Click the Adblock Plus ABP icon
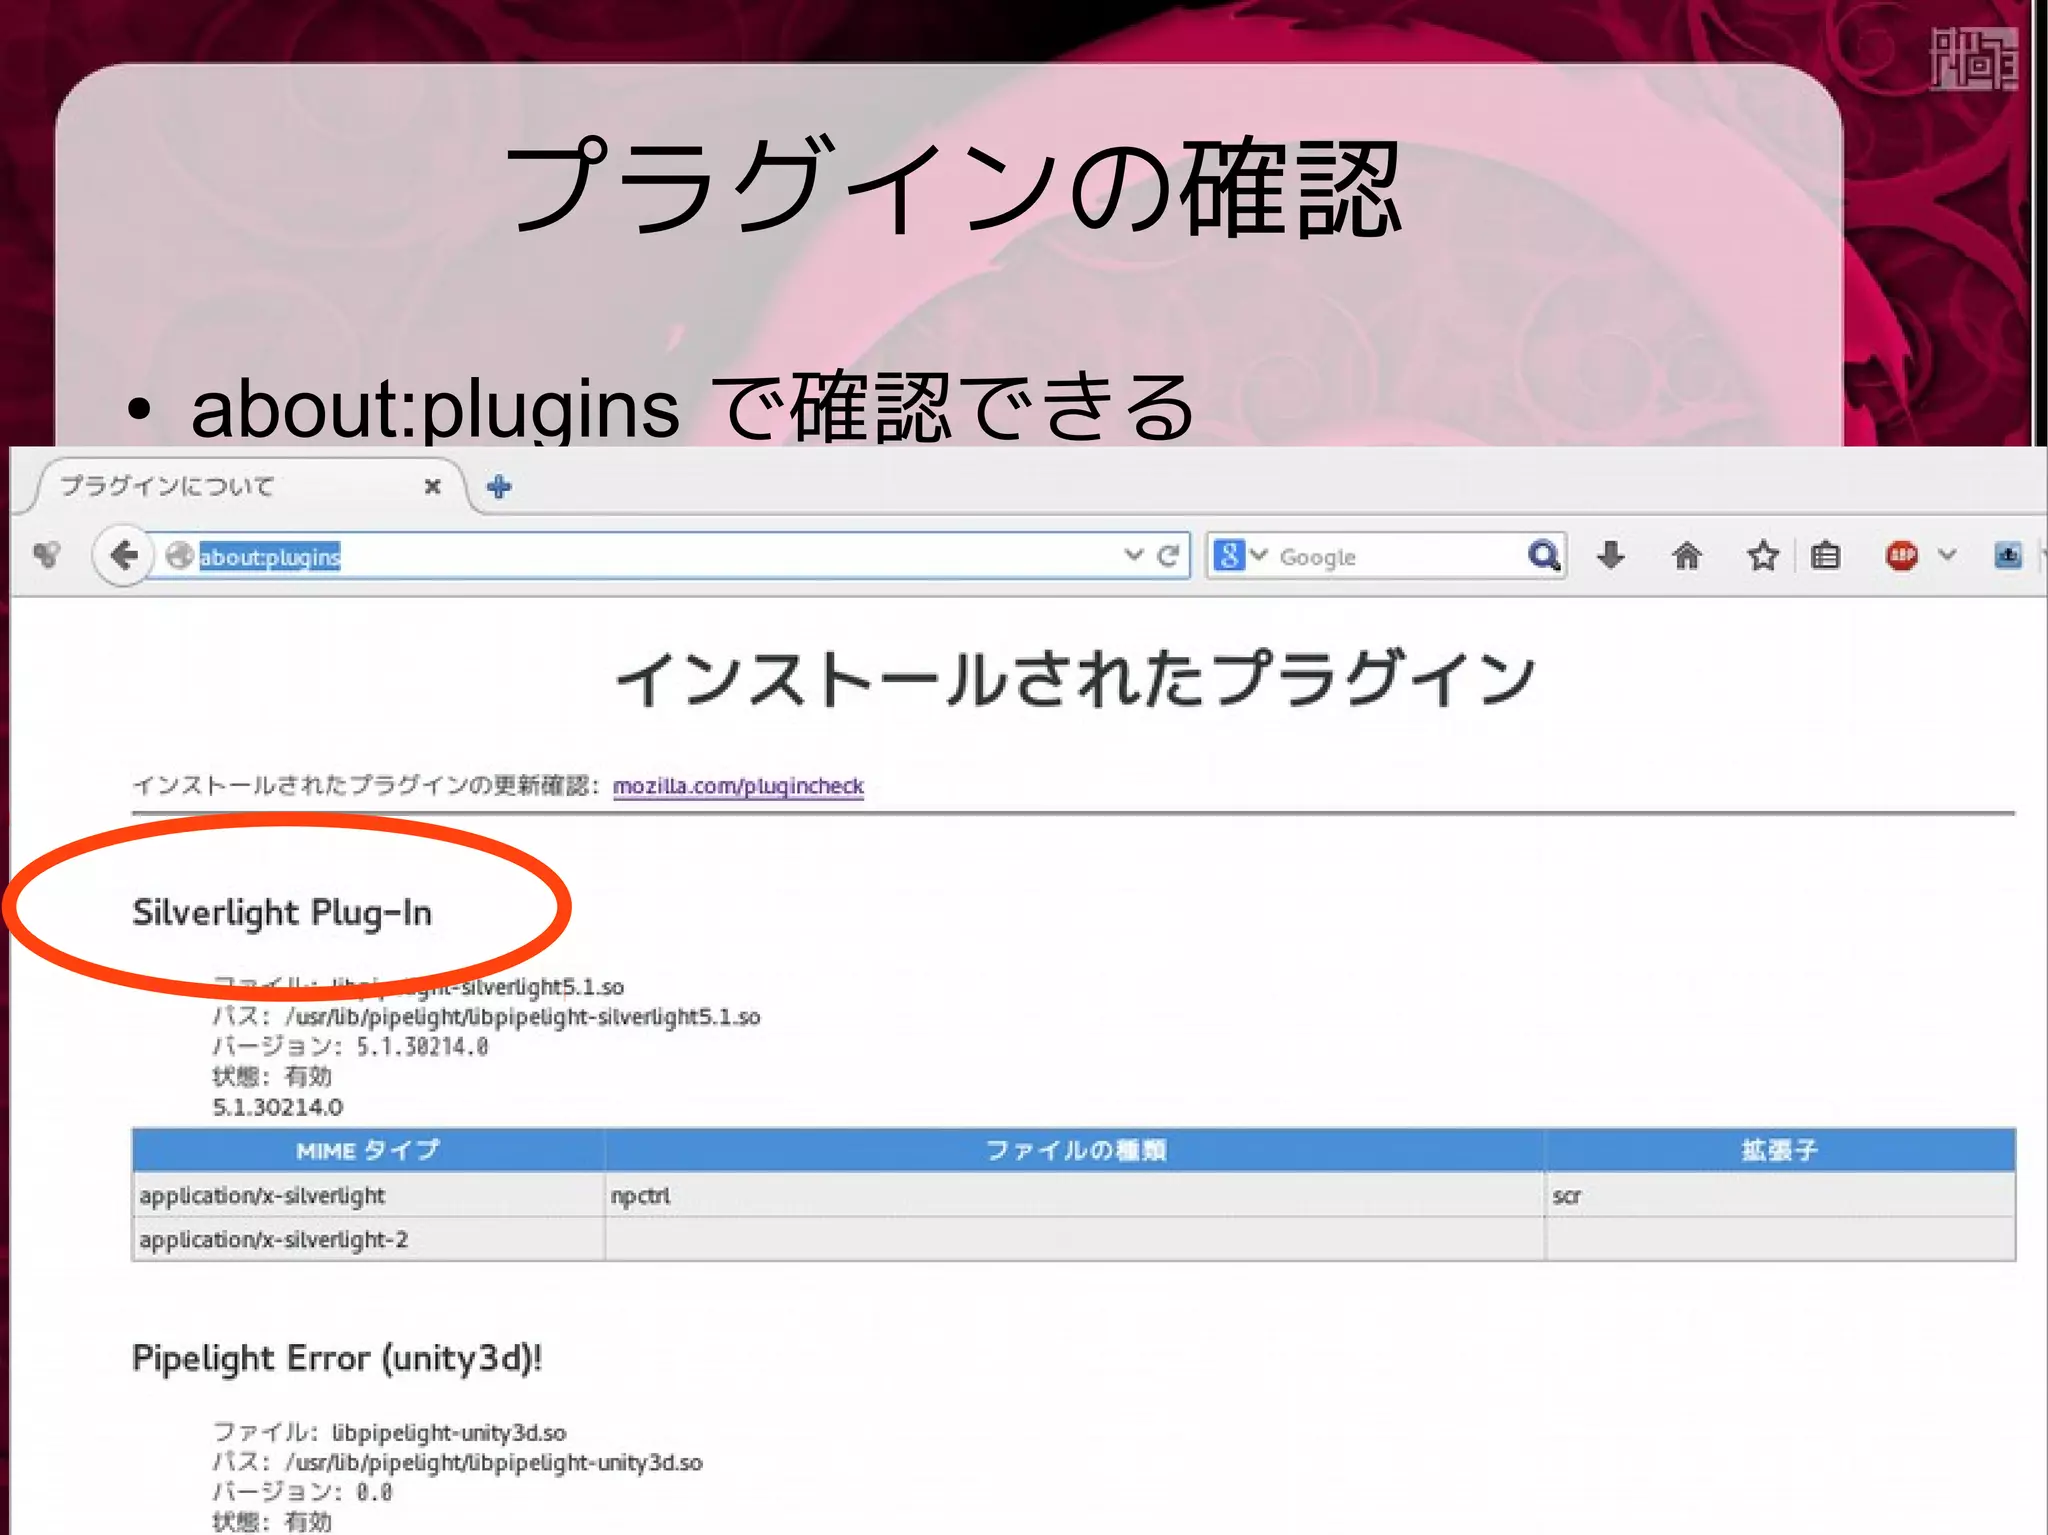The height and width of the screenshot is (1535, 2048). (x=1901, y=555)
